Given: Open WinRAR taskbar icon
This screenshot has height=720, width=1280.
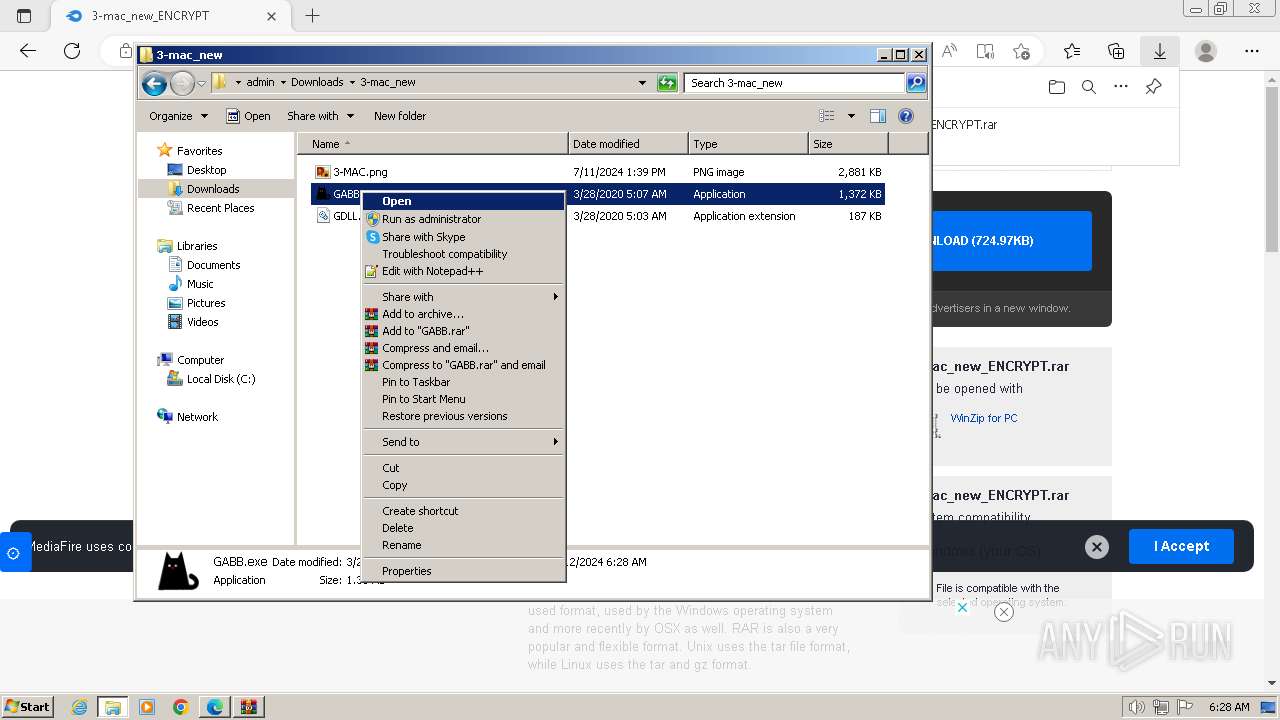Looking at the screenshot, I should tap(249, 707).
